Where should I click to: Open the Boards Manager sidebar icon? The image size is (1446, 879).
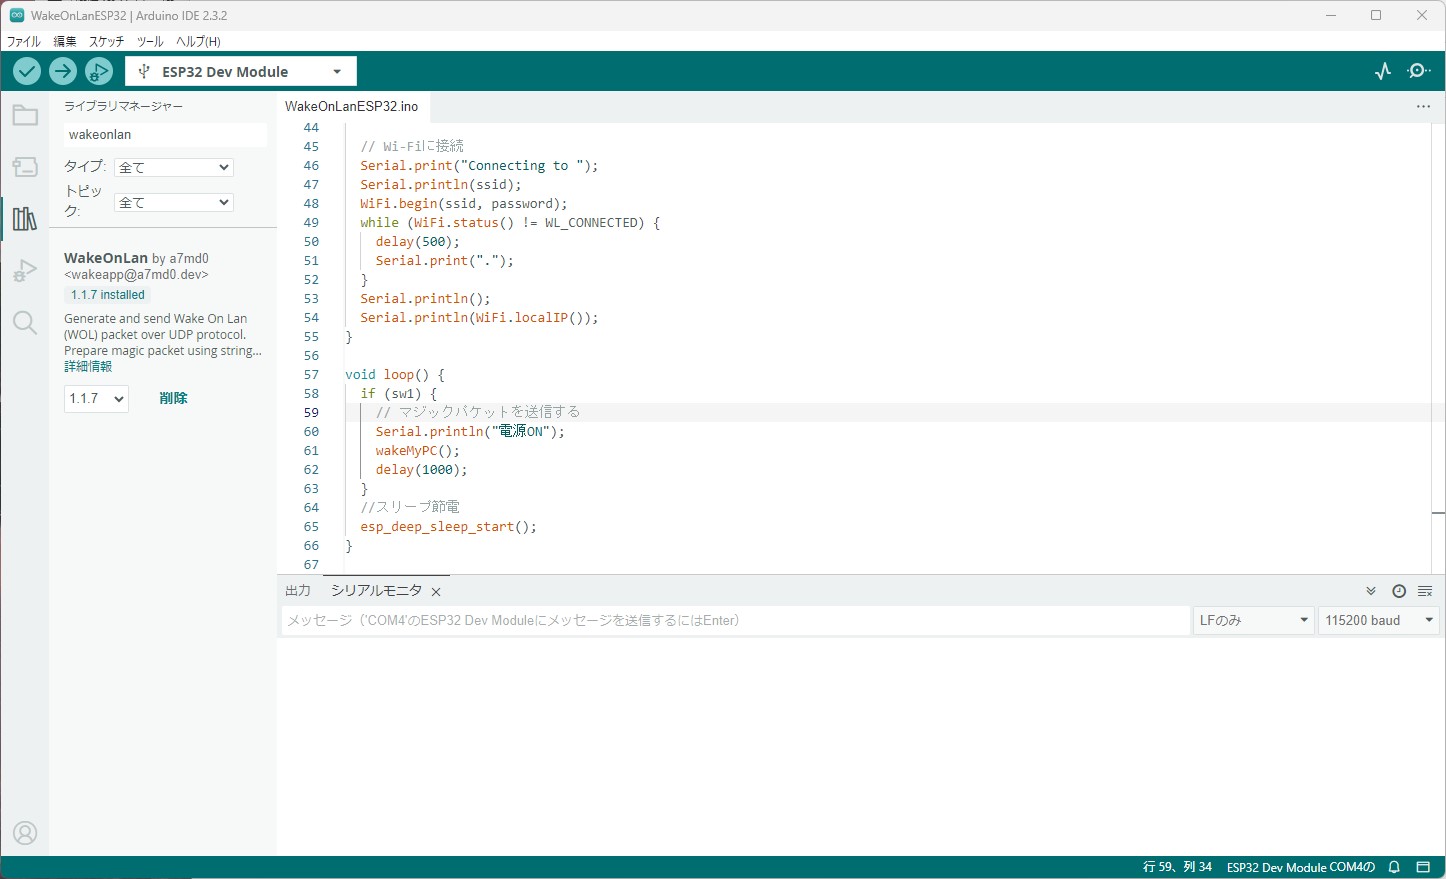(25, 167)
